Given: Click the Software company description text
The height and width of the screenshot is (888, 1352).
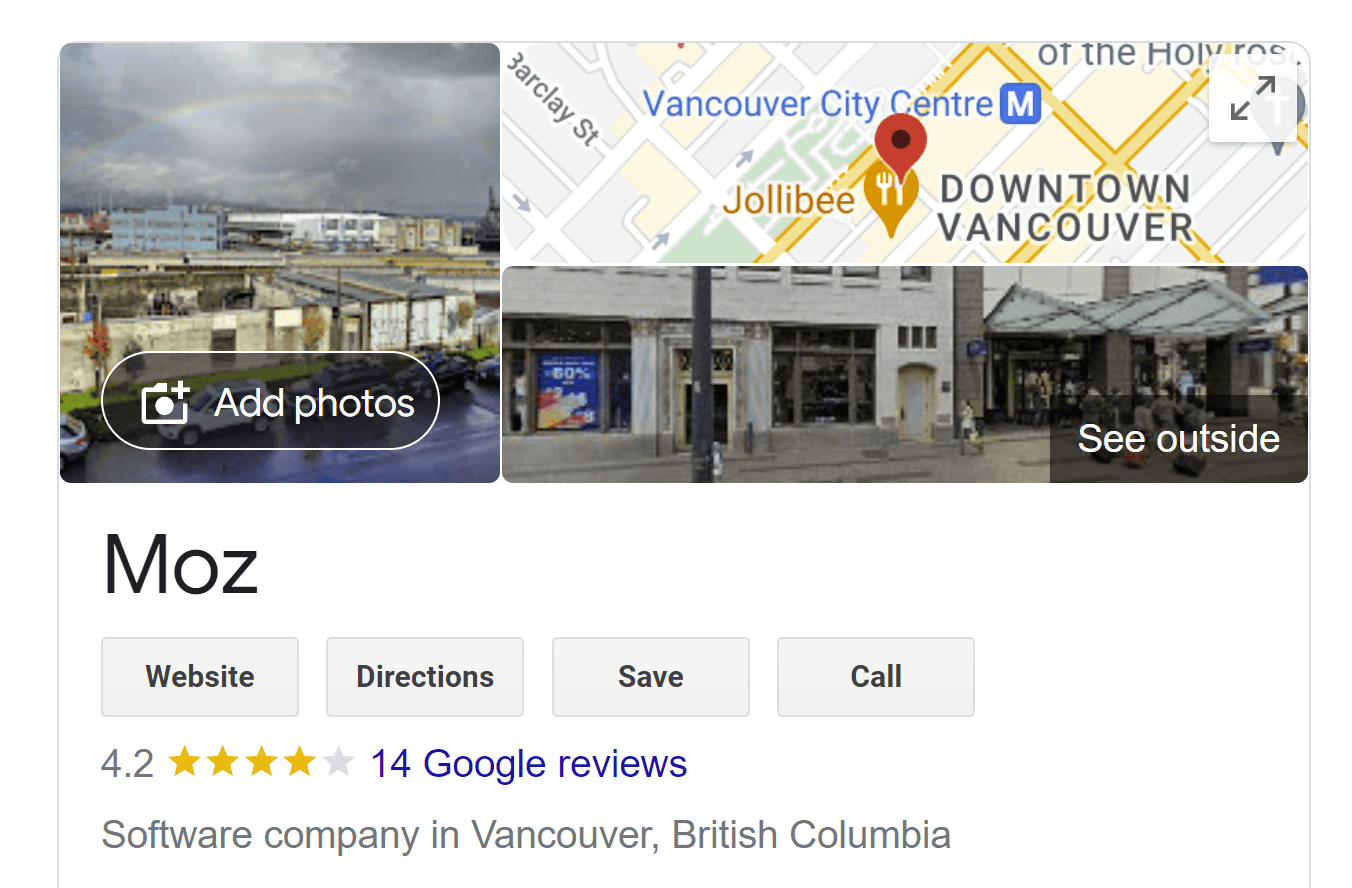Looking at the screenshot, I should (x=526, y=834).
